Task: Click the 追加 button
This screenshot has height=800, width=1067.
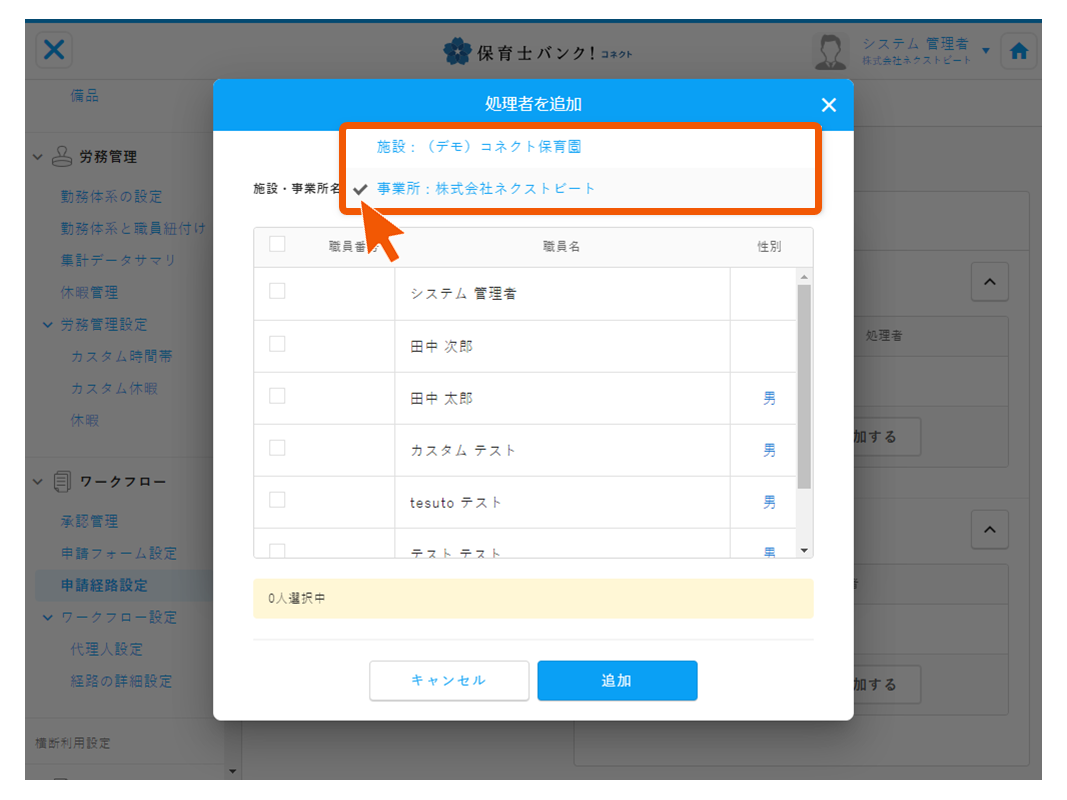Action: coord(617,681)
